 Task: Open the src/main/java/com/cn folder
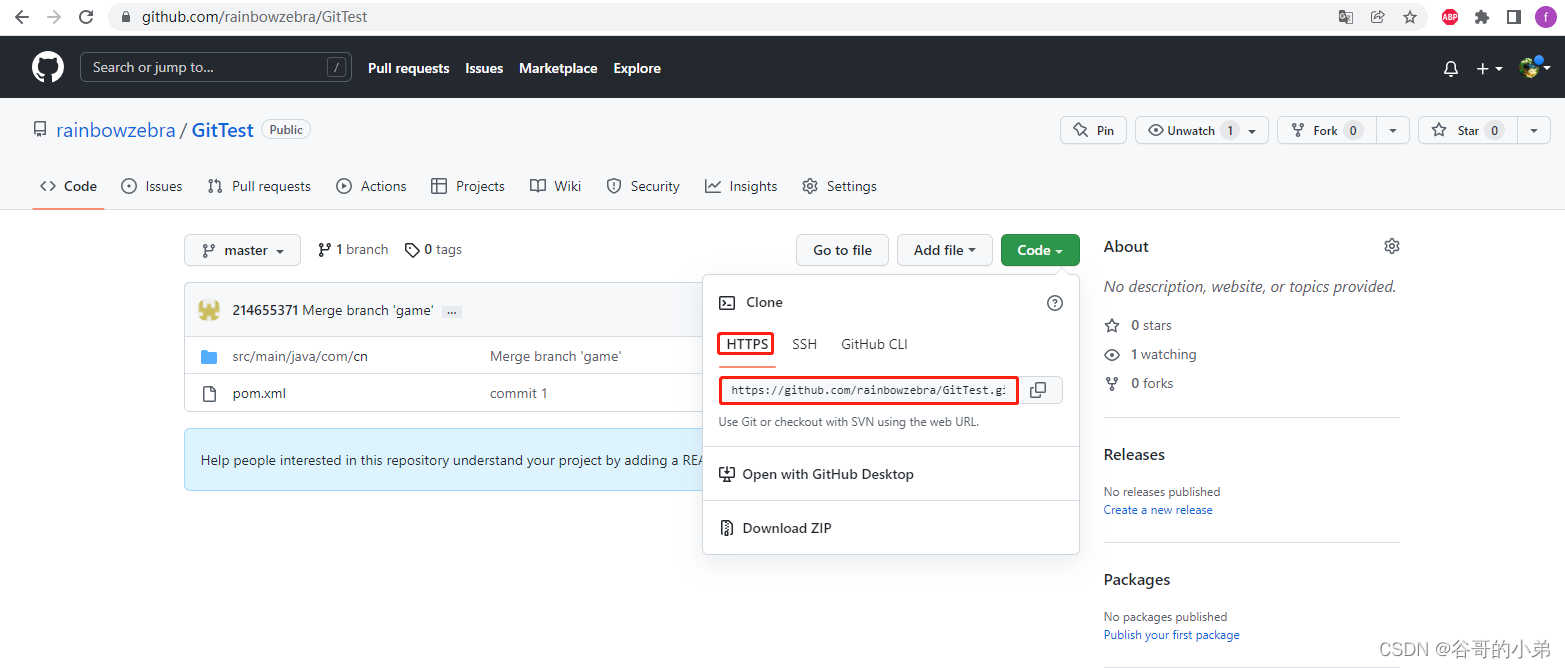(x=300, y=356)
